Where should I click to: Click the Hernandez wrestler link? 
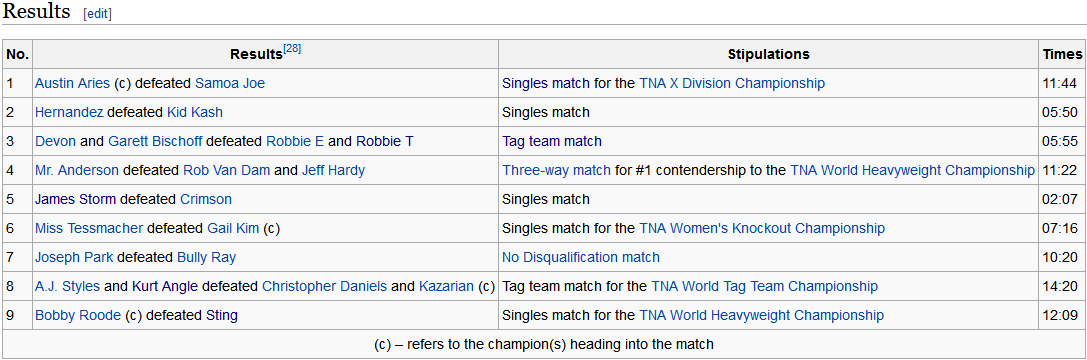click(69, 112)
